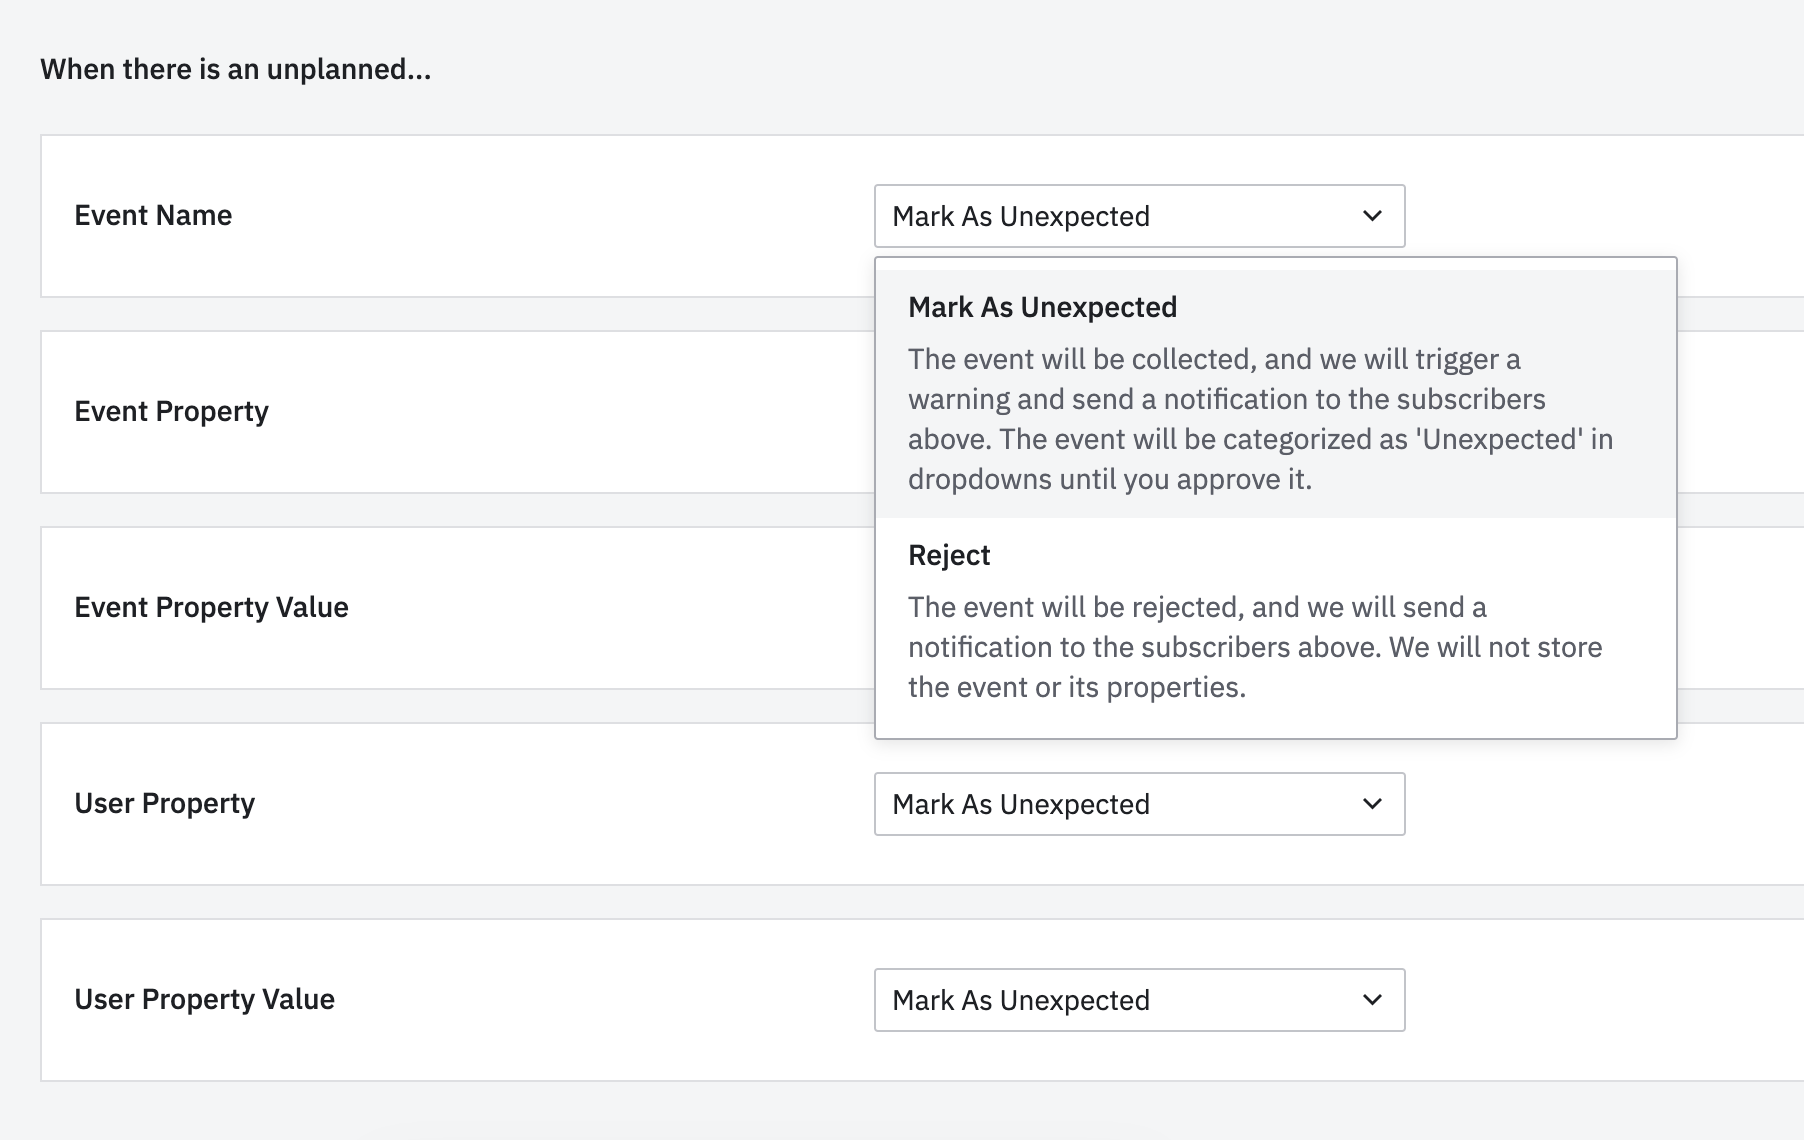Click the Mark As Unexpected option description

[x=1258, y=420]
